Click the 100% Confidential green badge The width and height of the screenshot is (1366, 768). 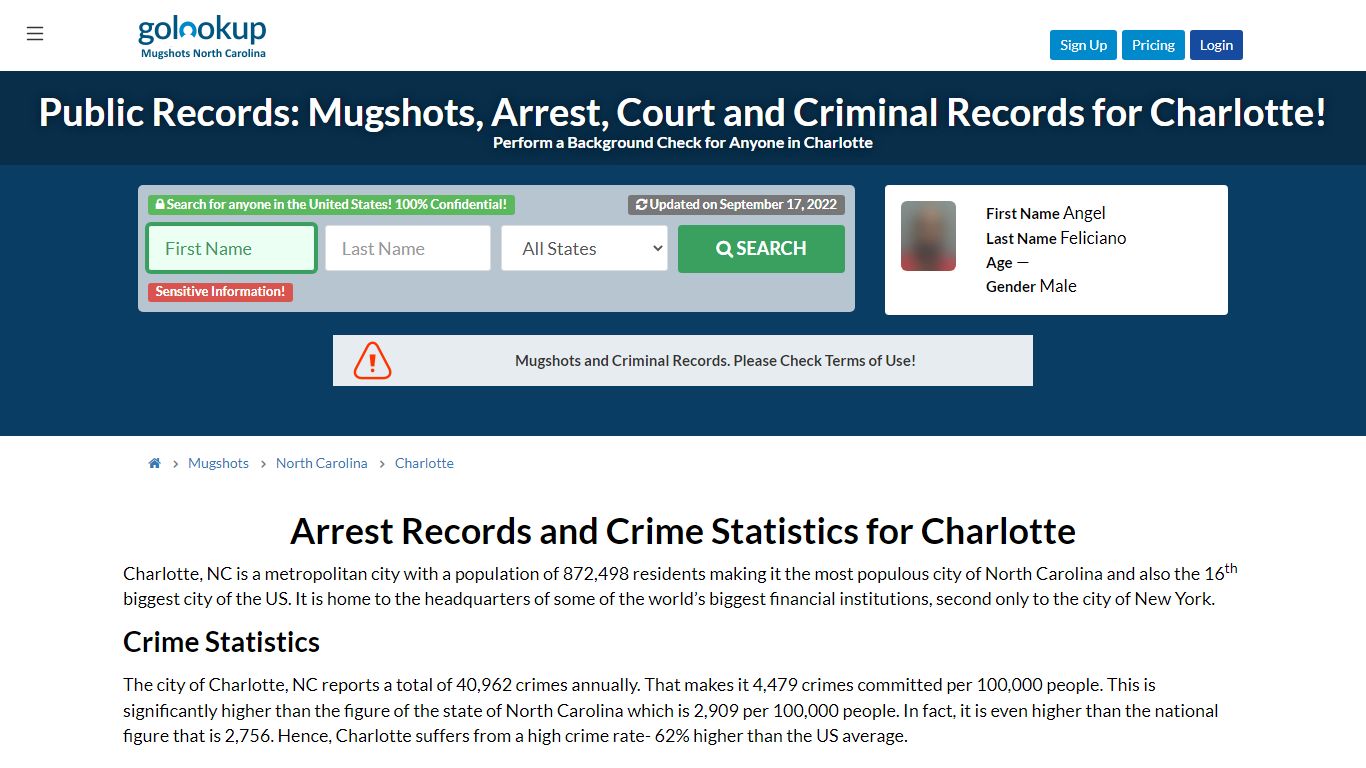[331, 204]
